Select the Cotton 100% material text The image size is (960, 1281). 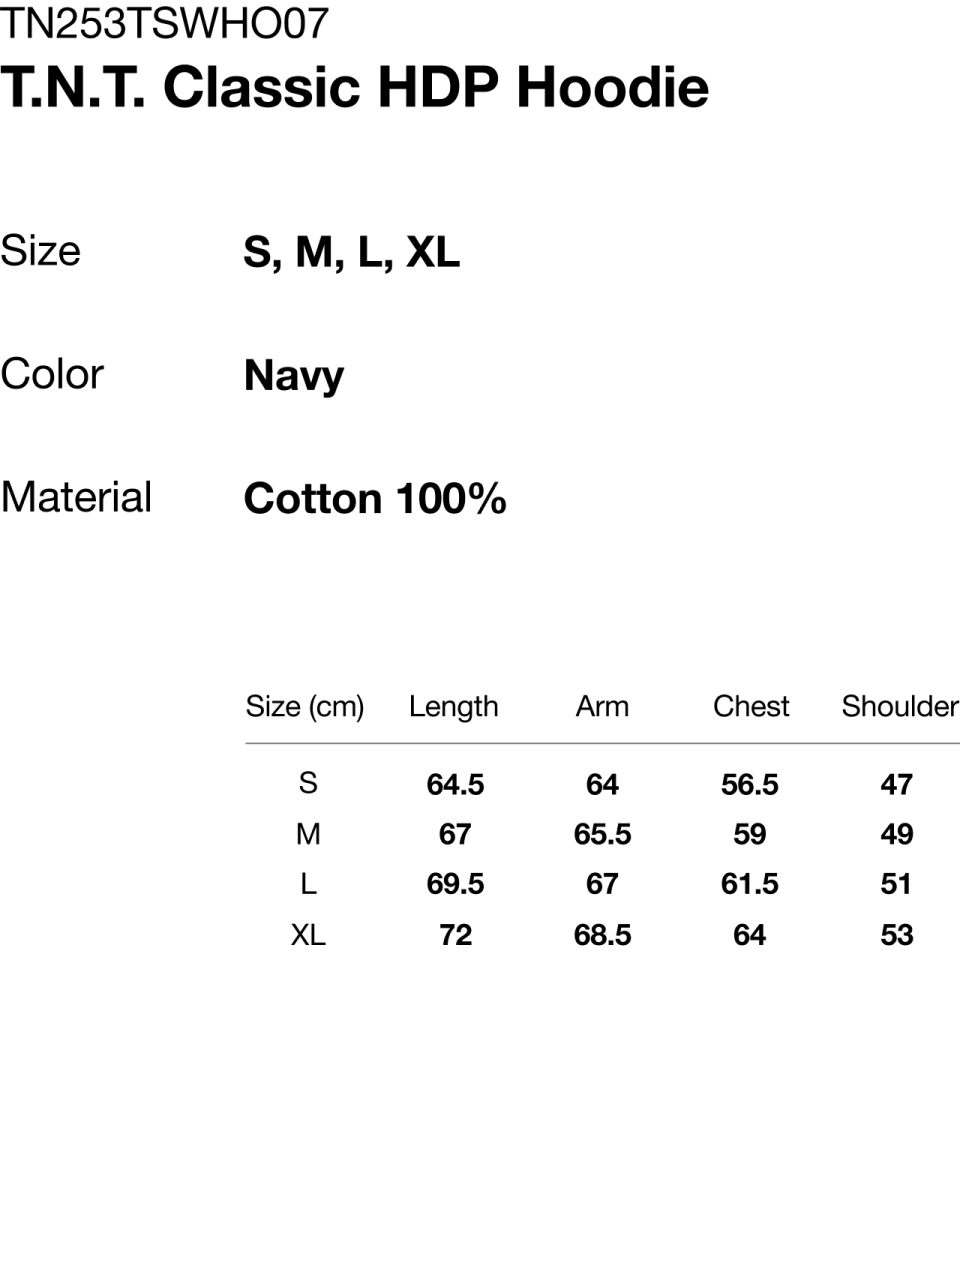(375, 498)
